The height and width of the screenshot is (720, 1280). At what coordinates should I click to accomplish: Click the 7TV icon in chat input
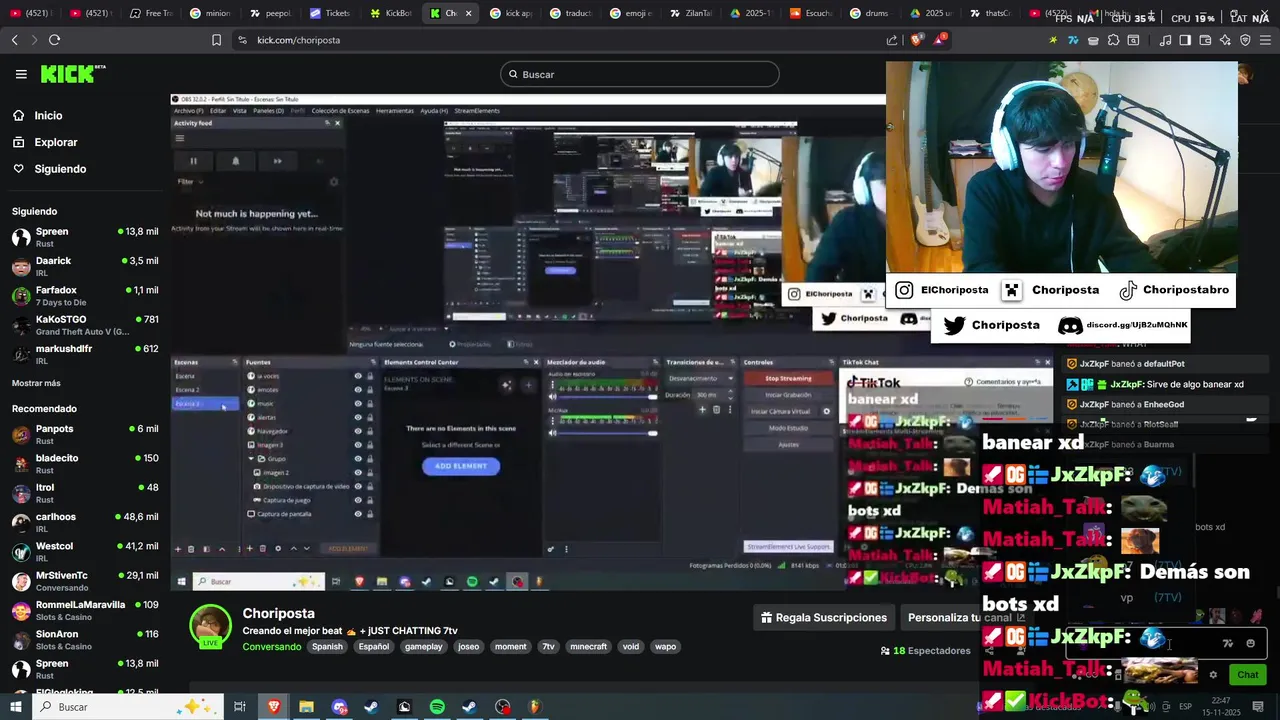click(x=1228, y=644)
